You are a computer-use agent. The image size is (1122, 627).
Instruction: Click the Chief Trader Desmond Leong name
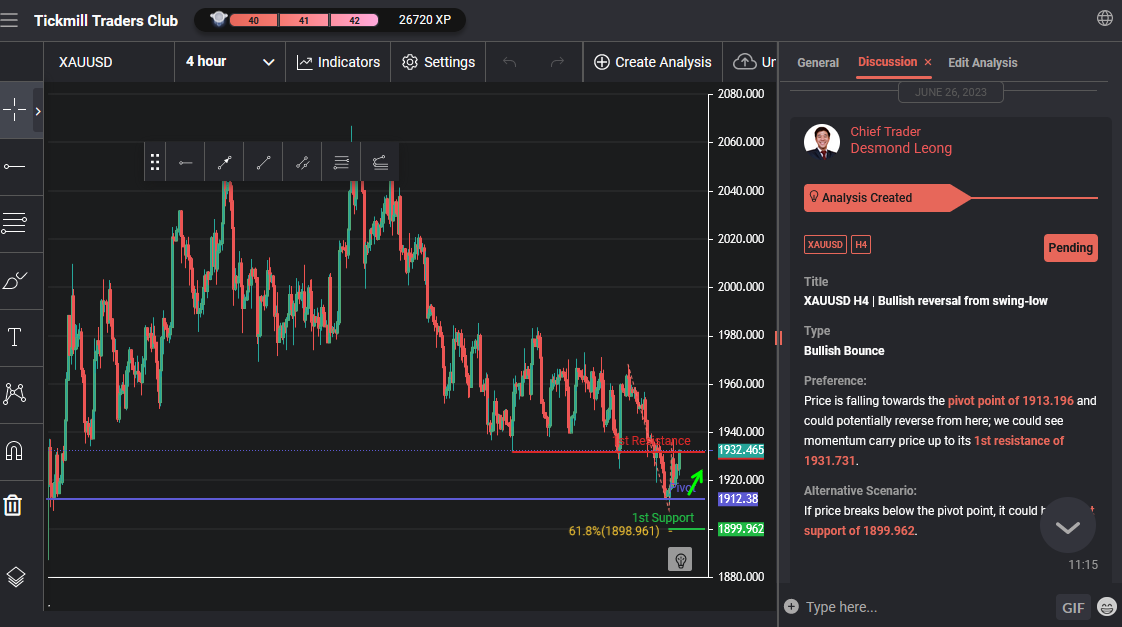point(901,140)
